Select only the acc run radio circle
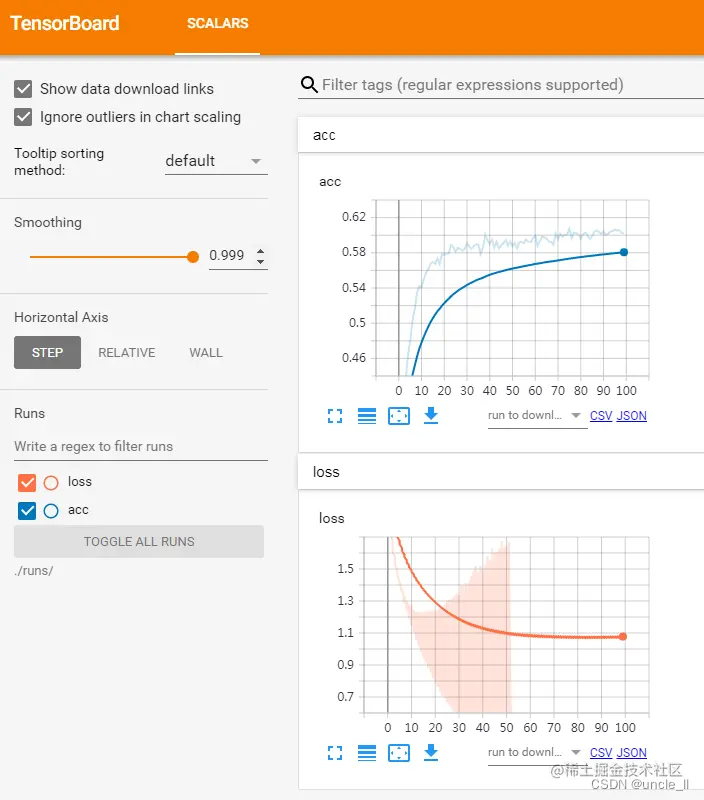 coord(51,510)
